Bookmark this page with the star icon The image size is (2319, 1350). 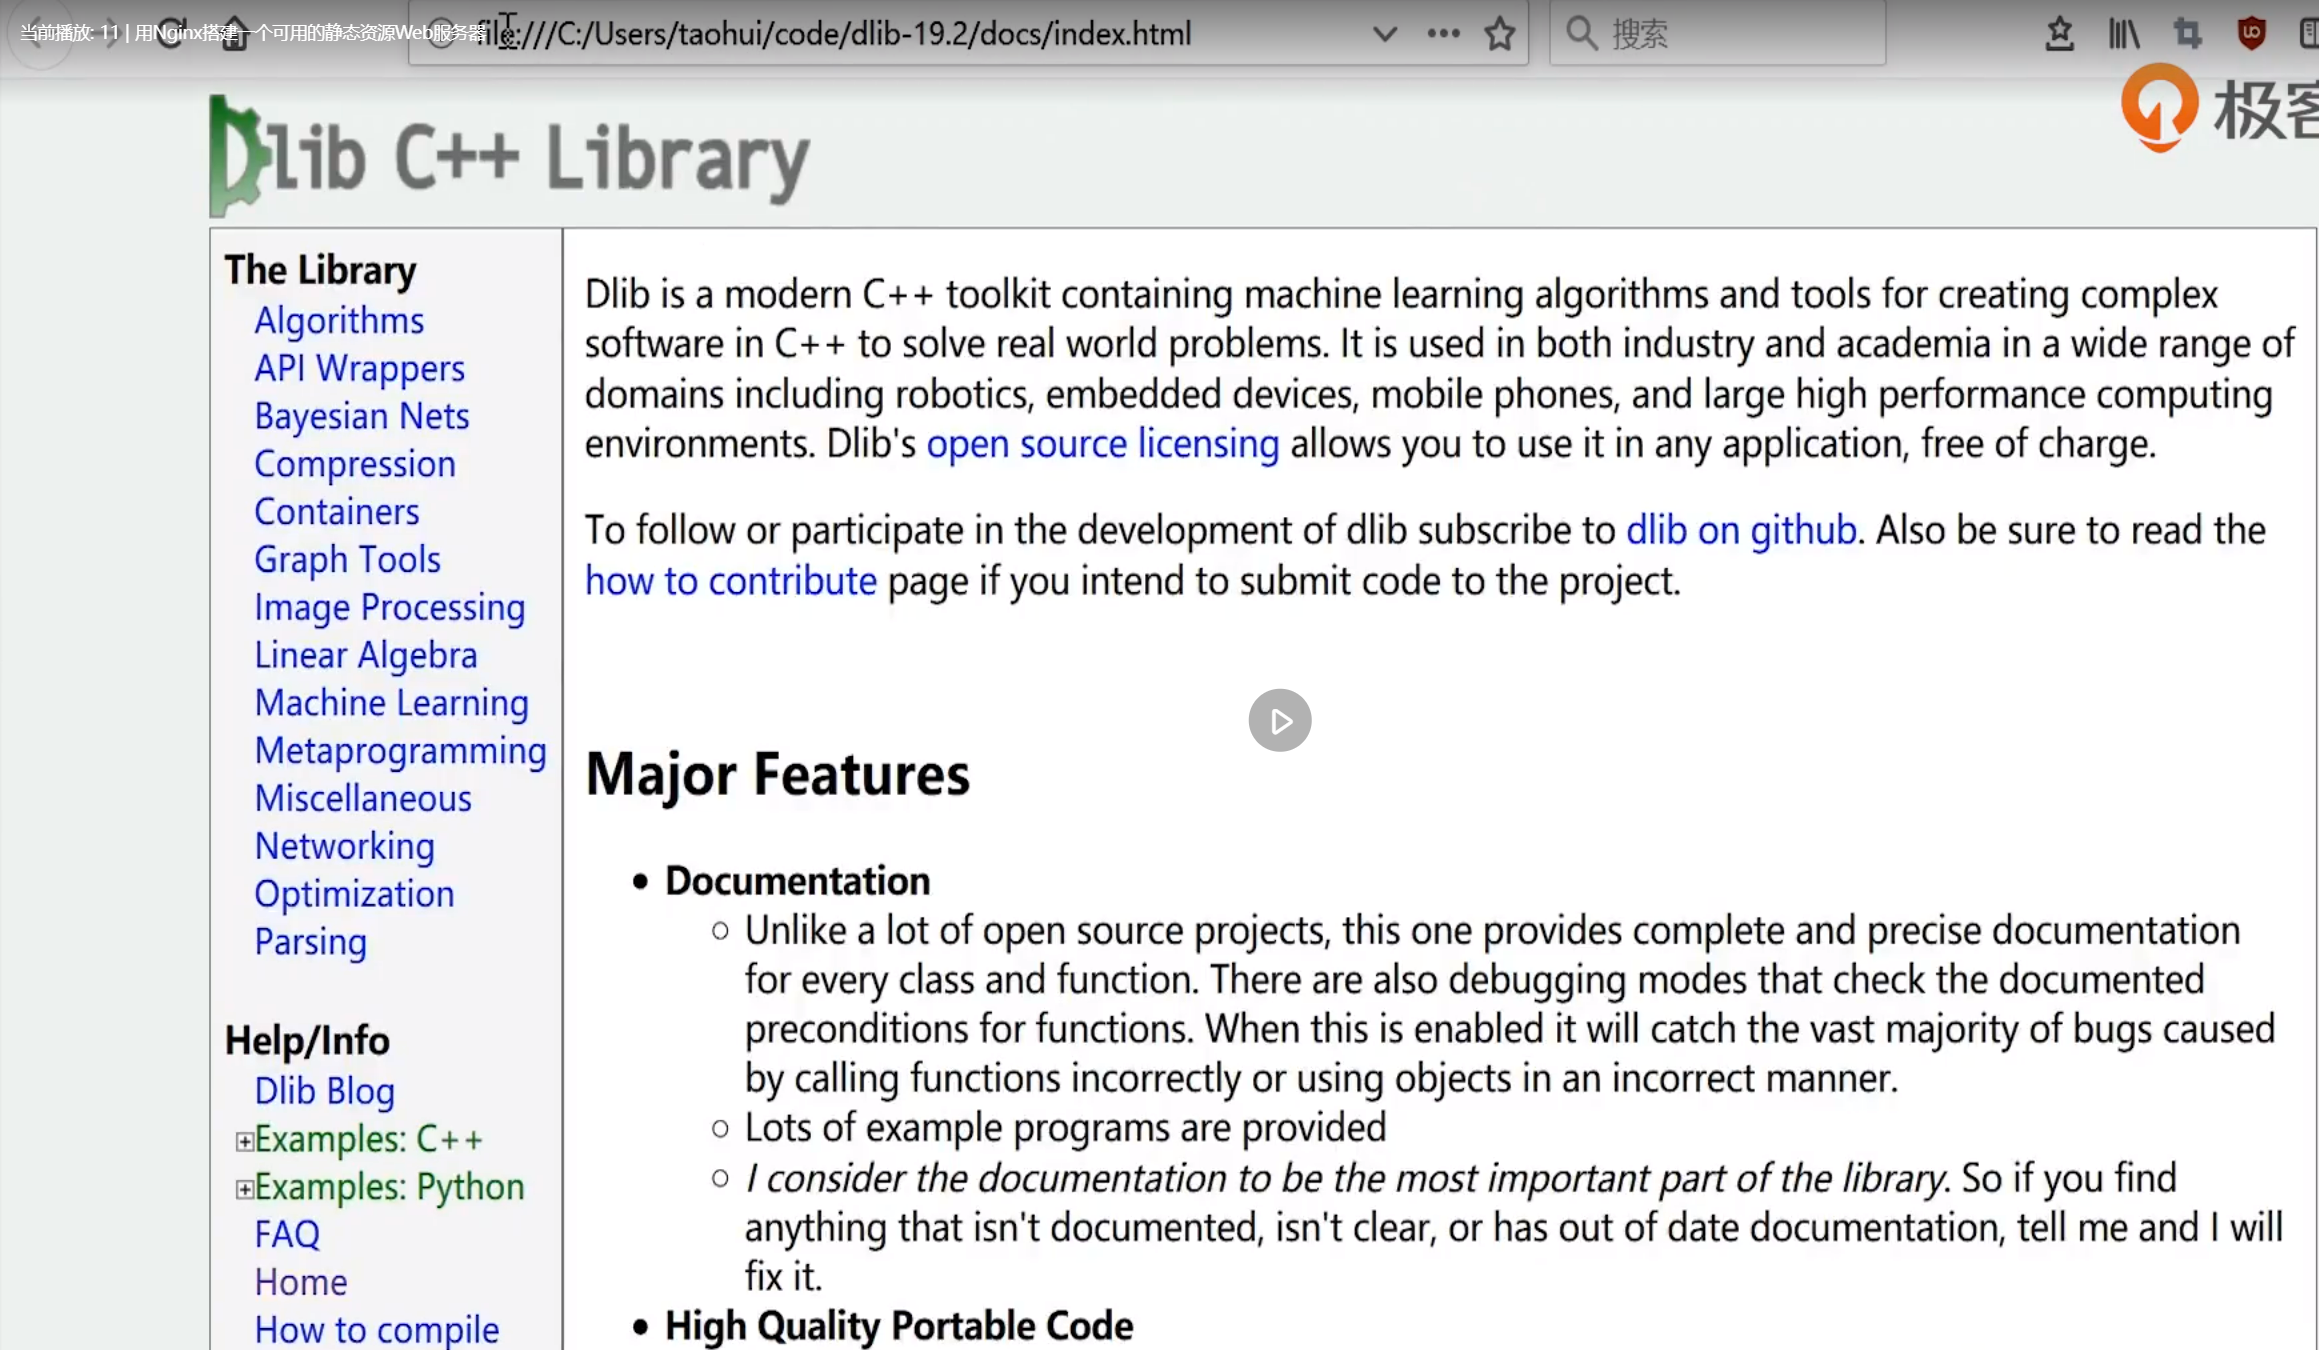click(x=1499, y=34)
